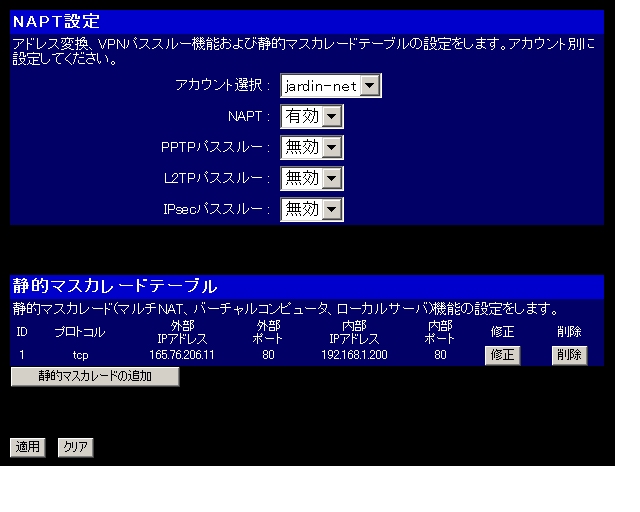Open the L2TPパススルー dropdown

tap(312, 178)
